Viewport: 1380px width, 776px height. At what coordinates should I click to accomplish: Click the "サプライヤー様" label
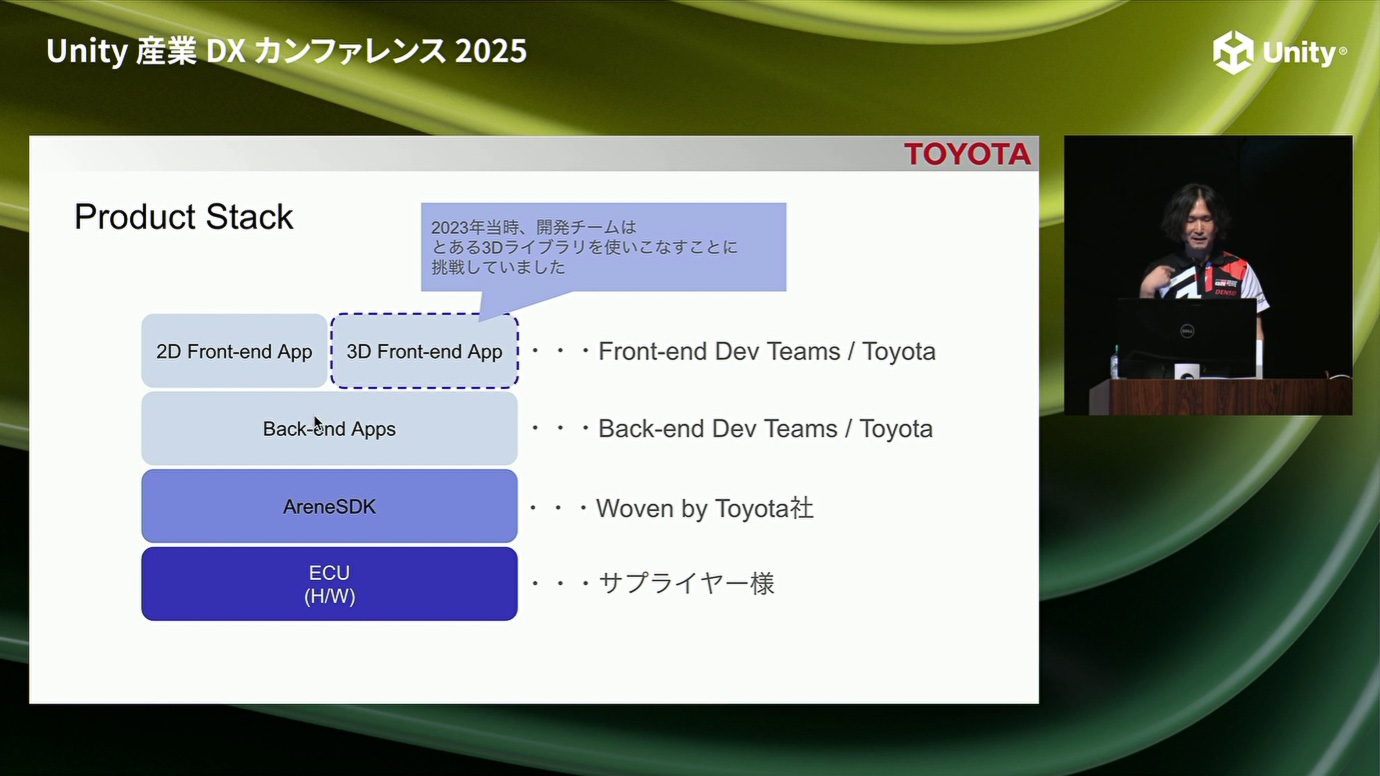(x=686, y=583)
